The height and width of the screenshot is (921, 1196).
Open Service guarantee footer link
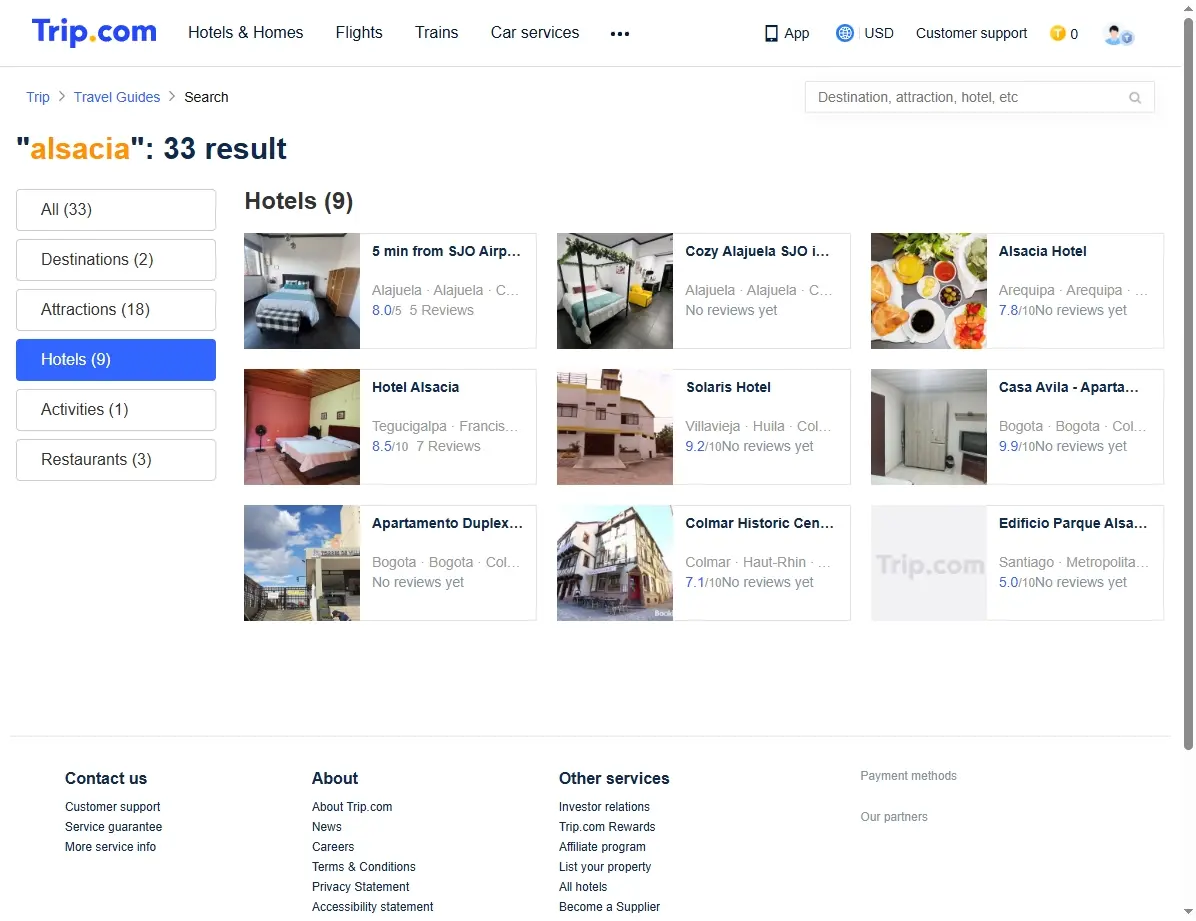click(114, 826)
